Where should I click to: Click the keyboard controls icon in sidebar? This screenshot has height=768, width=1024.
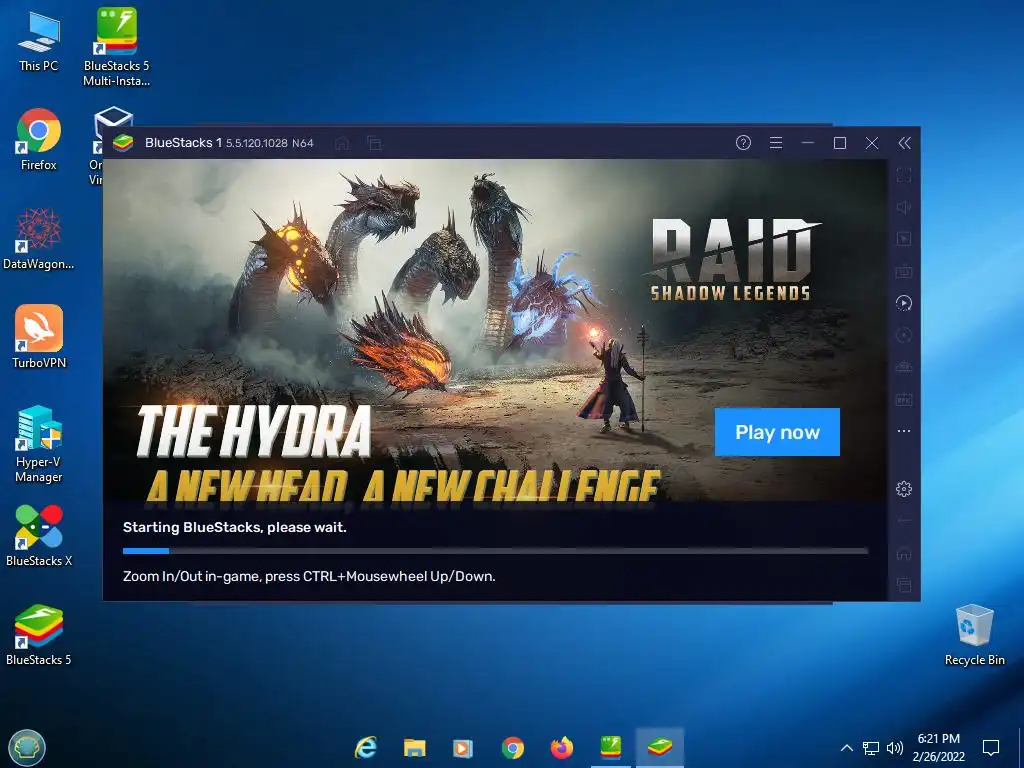point(904,271)
